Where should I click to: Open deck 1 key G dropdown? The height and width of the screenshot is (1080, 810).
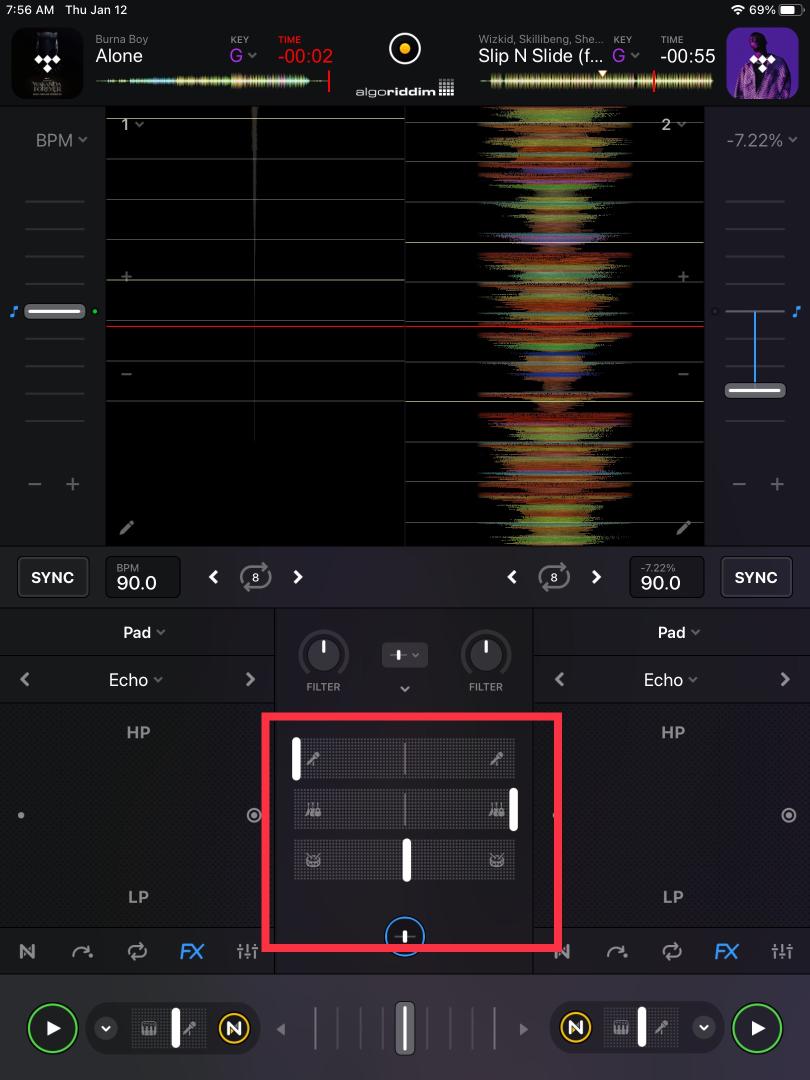[243, 55]
